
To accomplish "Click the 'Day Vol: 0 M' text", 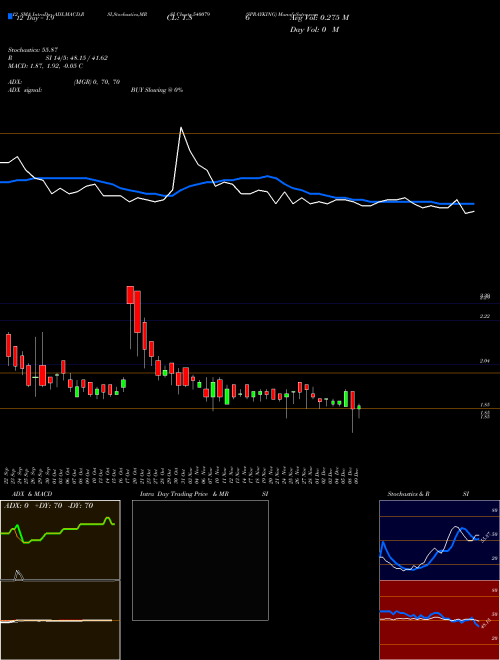I will [314, 30].
